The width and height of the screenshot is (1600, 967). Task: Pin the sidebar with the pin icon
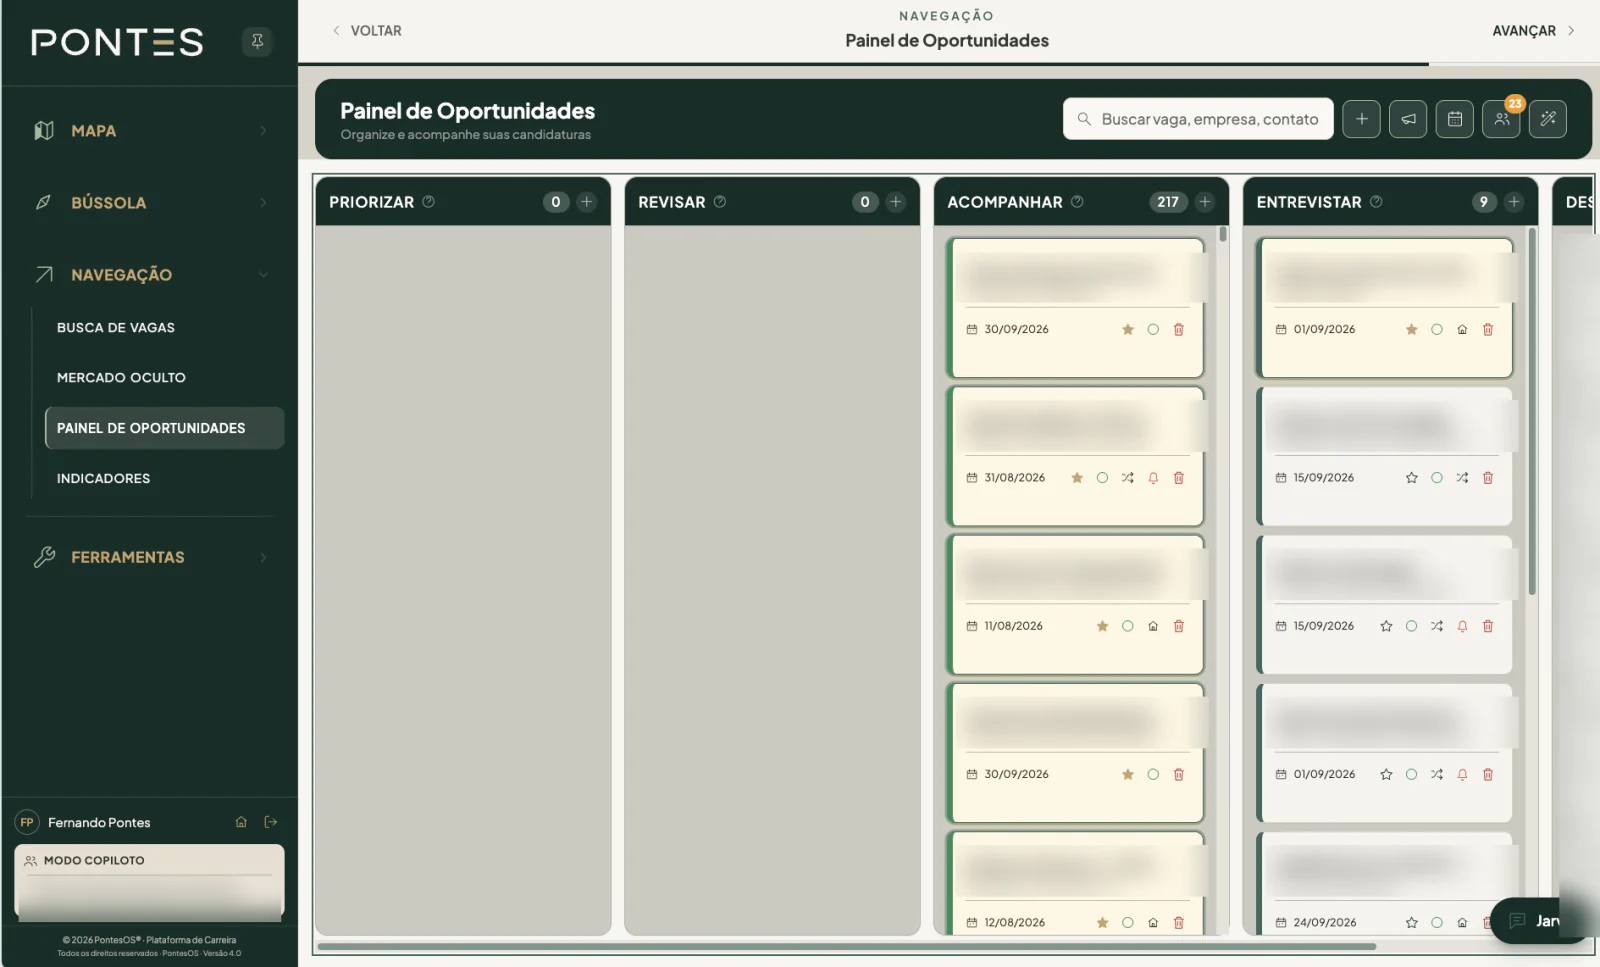click(257, 41)
